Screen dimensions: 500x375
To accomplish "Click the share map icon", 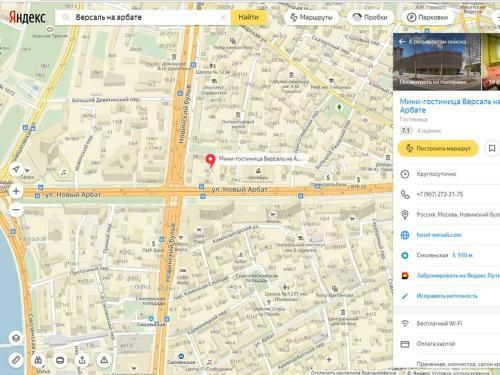I will (x=82, y=360).
